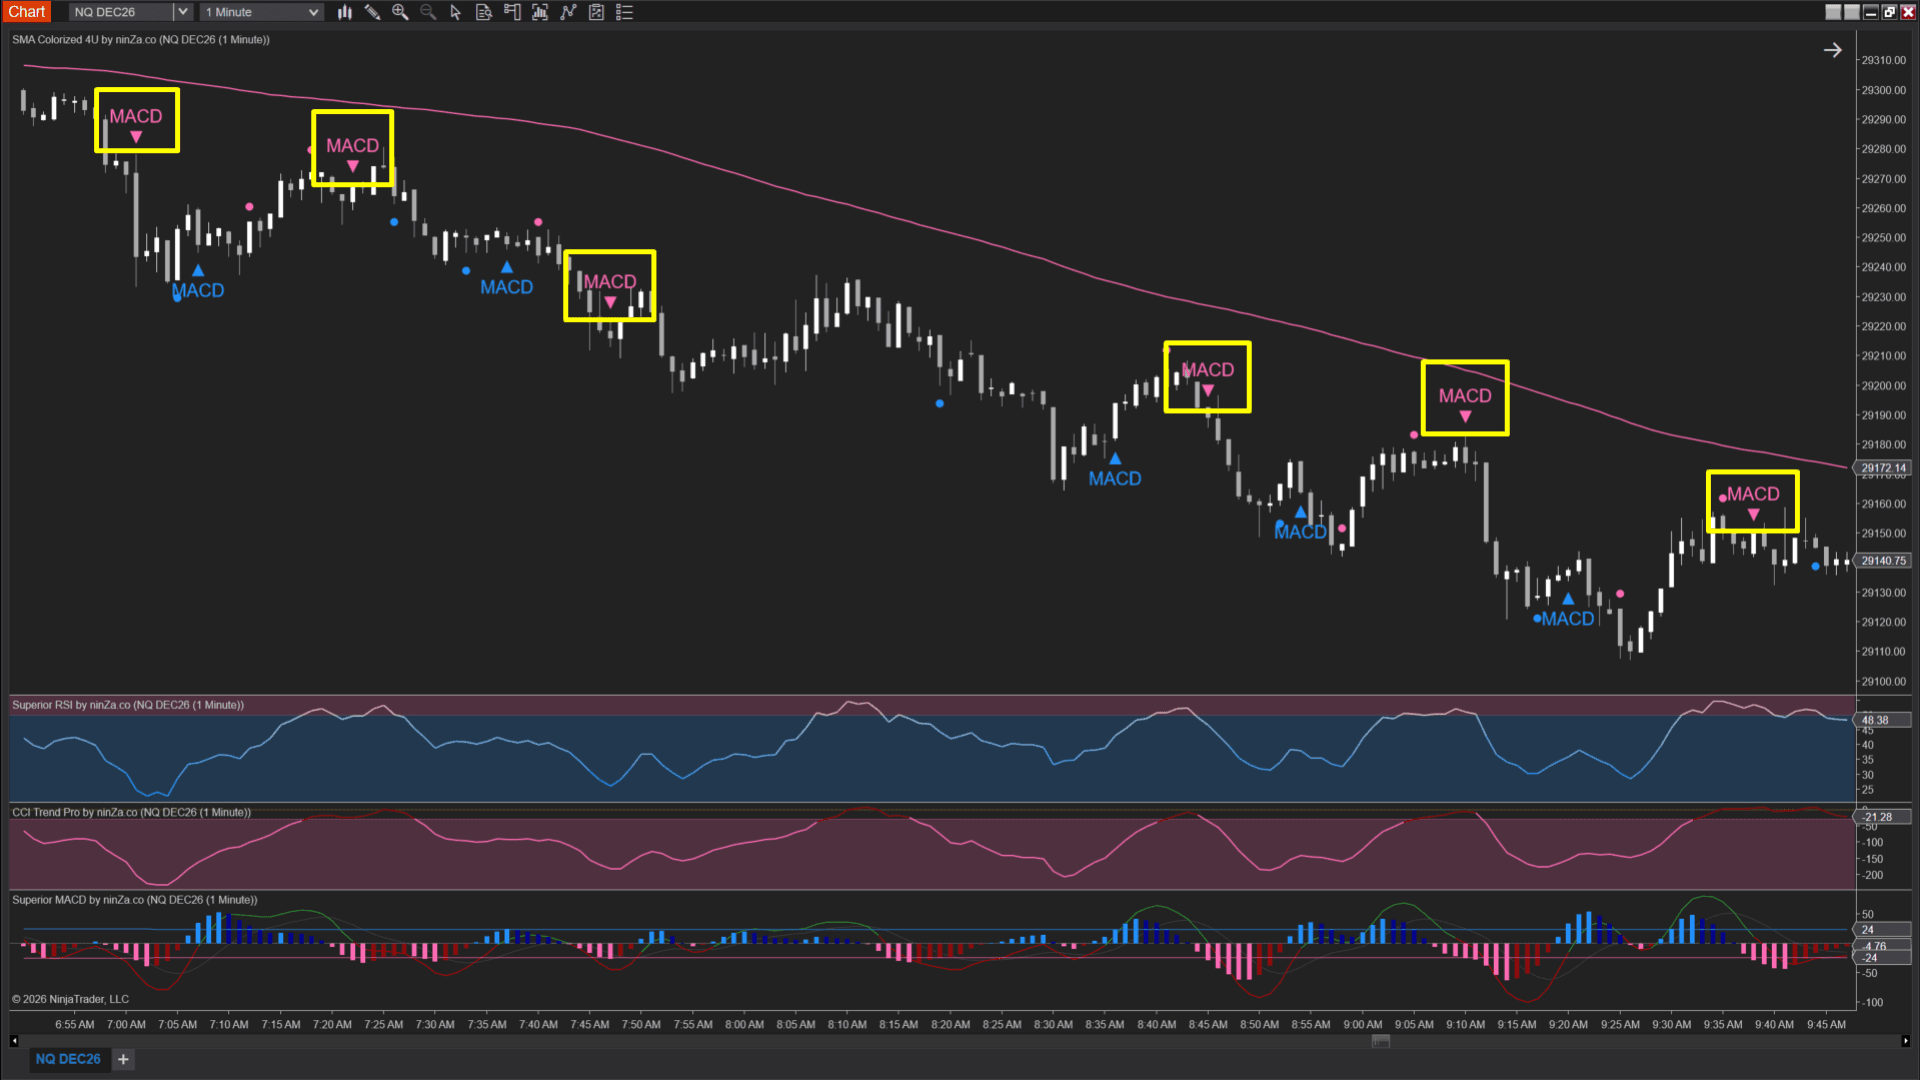Screen dimensions: 1920x1080
Task: Select the Superior RSI indicator label
Action: [x=127, y=705]
